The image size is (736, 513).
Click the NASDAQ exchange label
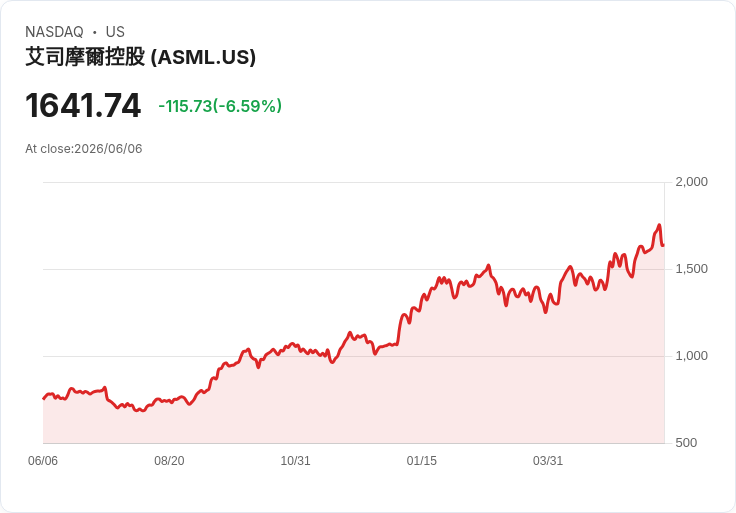pos(54,32)
